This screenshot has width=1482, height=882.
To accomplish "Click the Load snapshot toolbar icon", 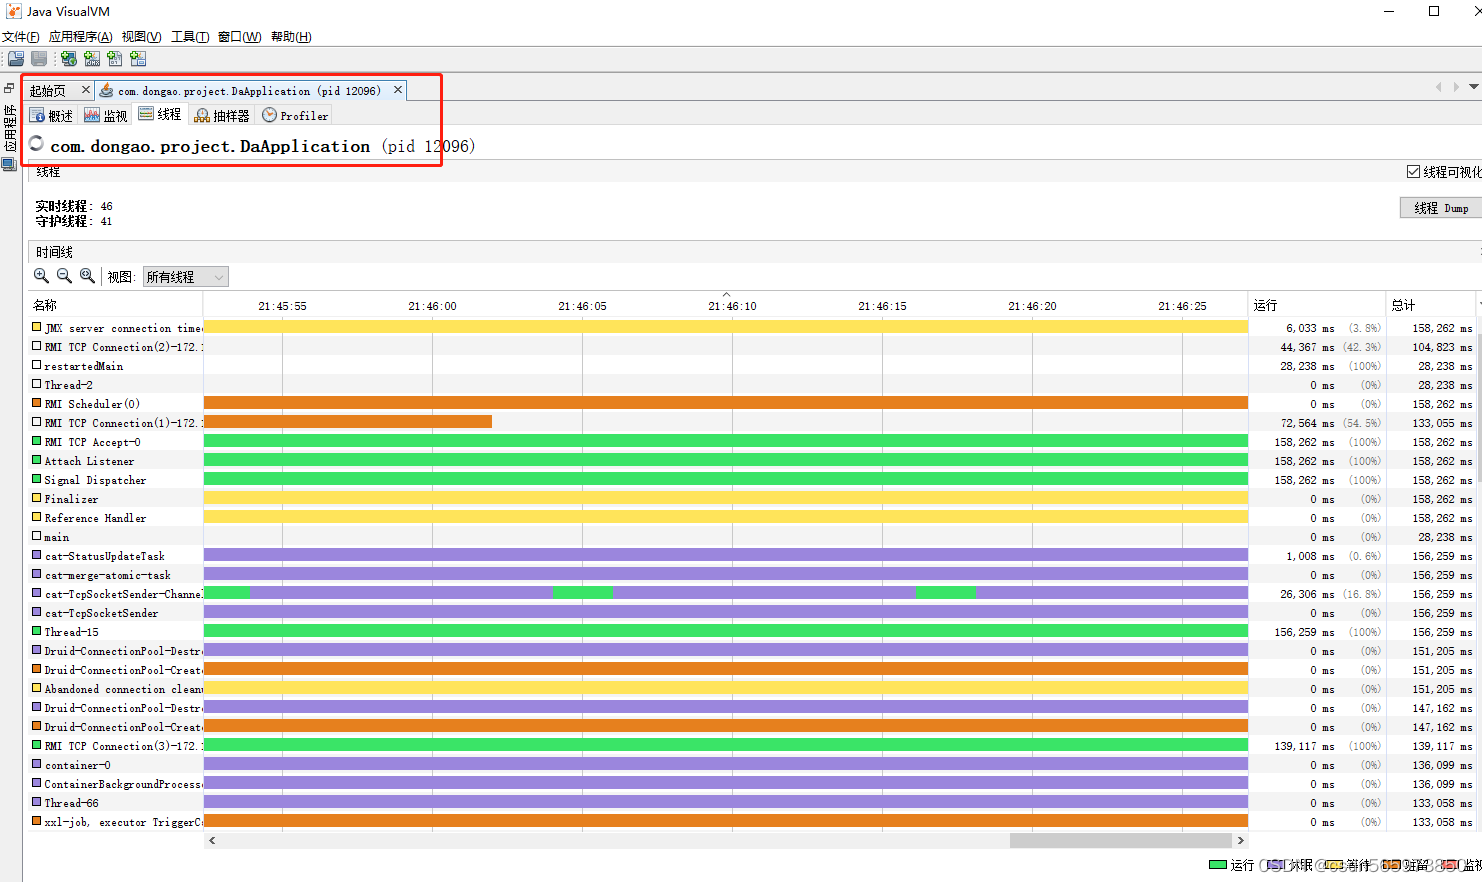I will (16, 59).
